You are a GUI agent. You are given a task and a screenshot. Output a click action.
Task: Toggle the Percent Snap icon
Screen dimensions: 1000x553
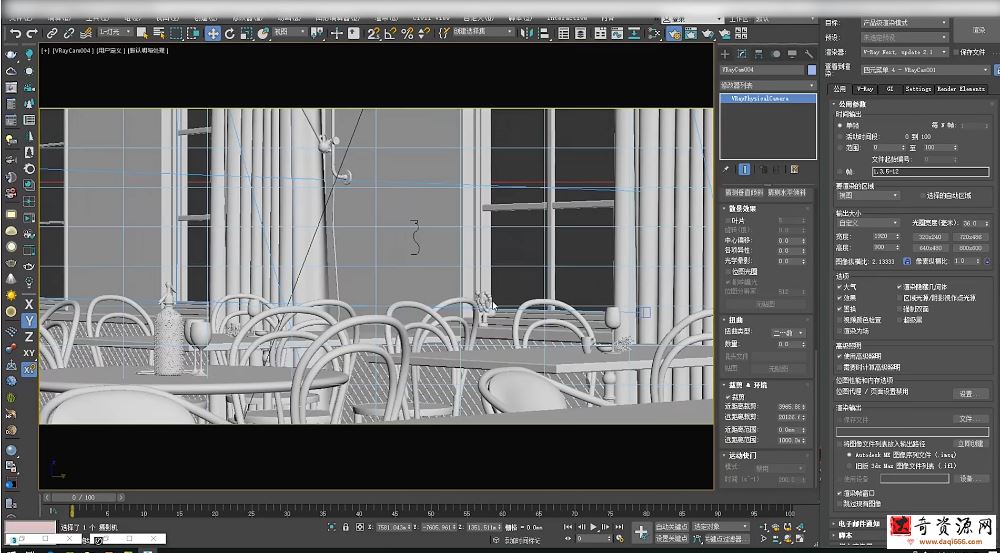(x=407, y=33)
